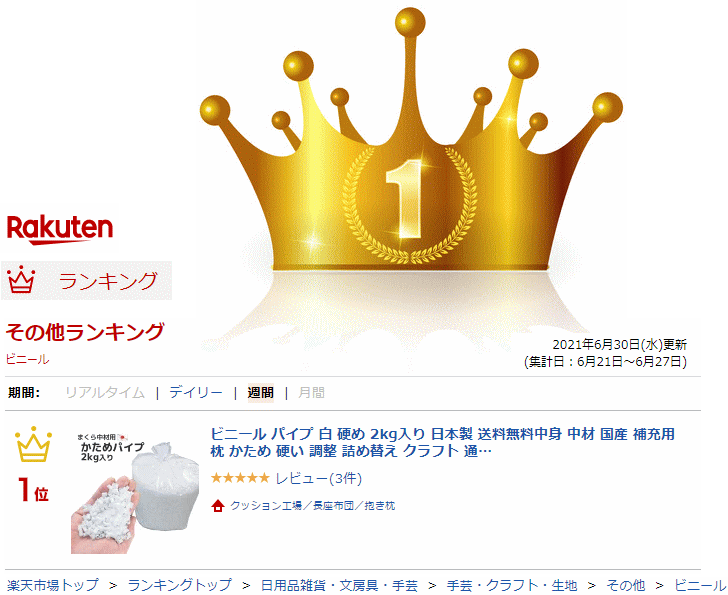Open the レビュー(3件) reviews link
The image size is (728, 595).
[318, 479]
